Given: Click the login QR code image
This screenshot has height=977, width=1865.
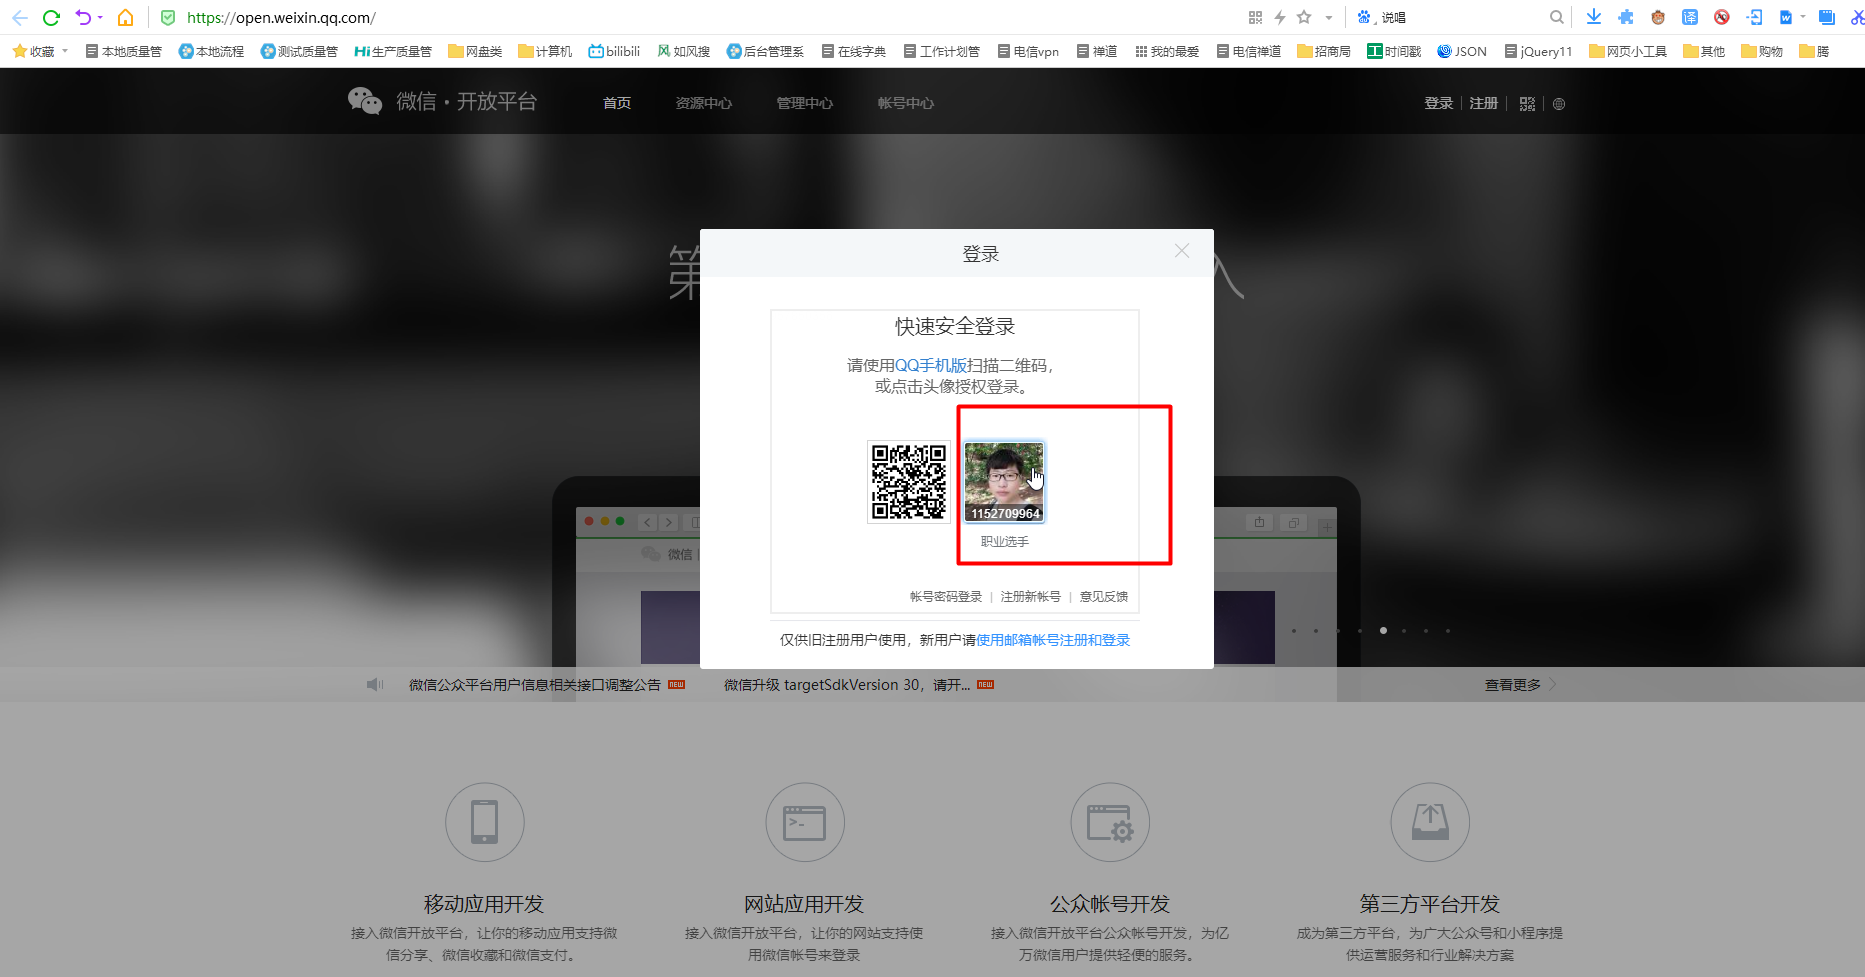Looking at the screenshot, I should 909,482.
